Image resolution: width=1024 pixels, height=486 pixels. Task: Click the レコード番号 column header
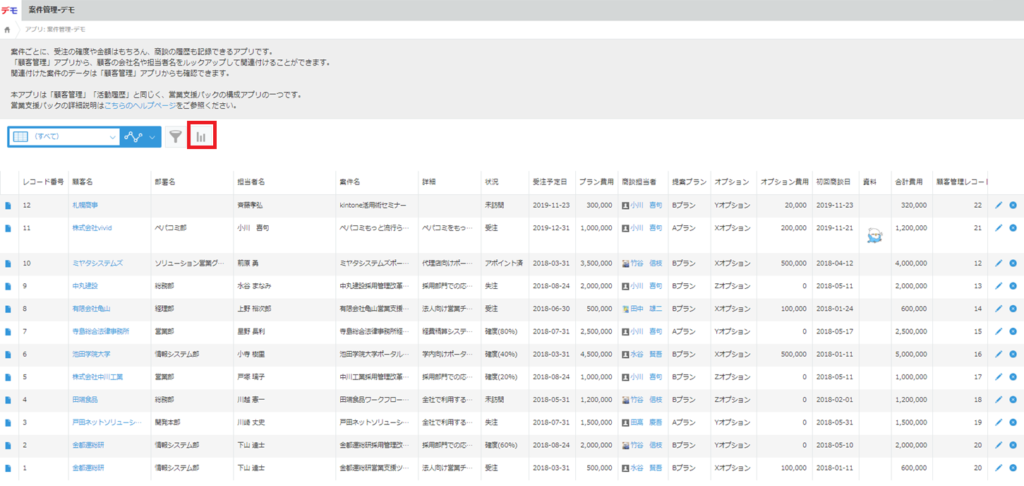(43, 182)
